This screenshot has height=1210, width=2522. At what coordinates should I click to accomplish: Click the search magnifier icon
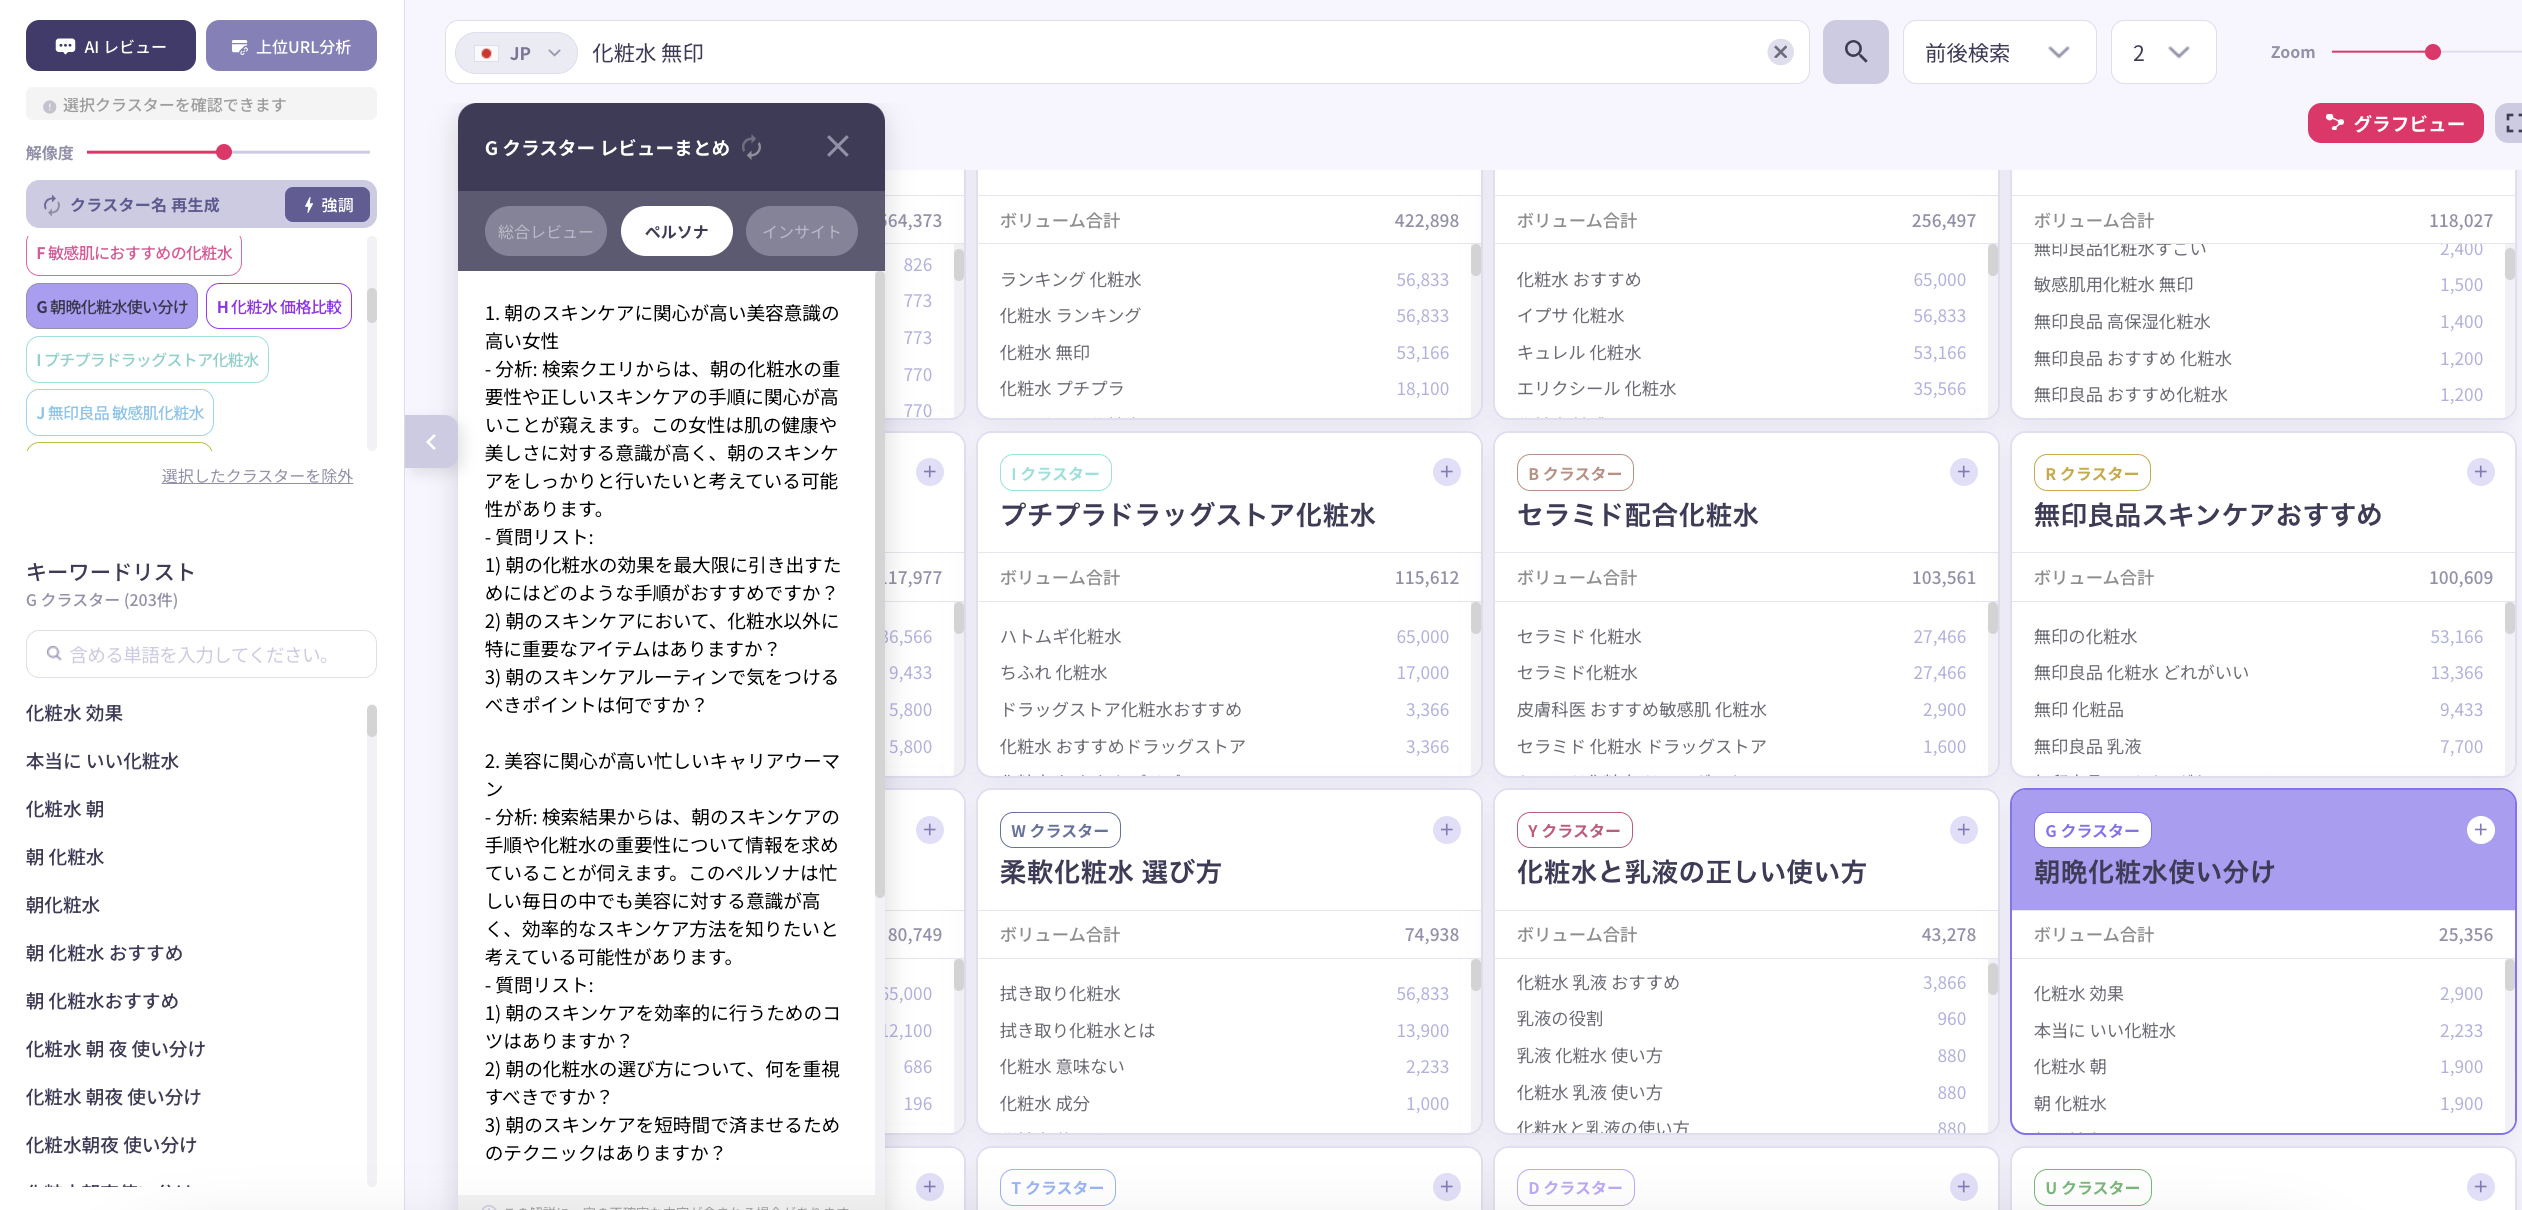coord(1855,51)
